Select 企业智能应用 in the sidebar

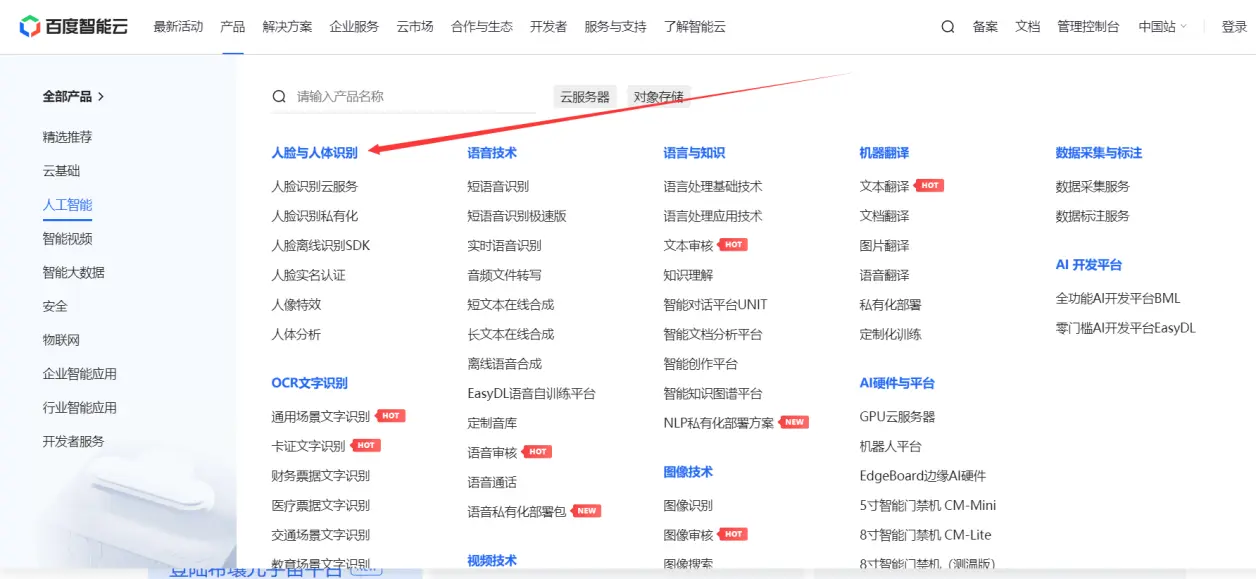click(79, 374)
